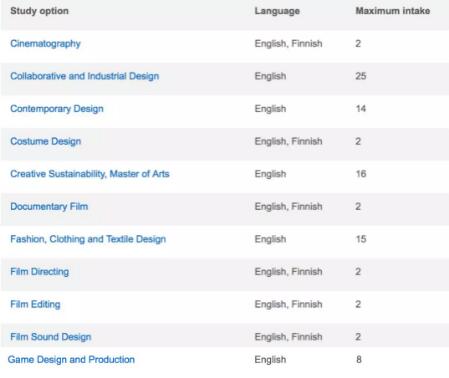Click the Cinematography row language cell

coord(288,44)
